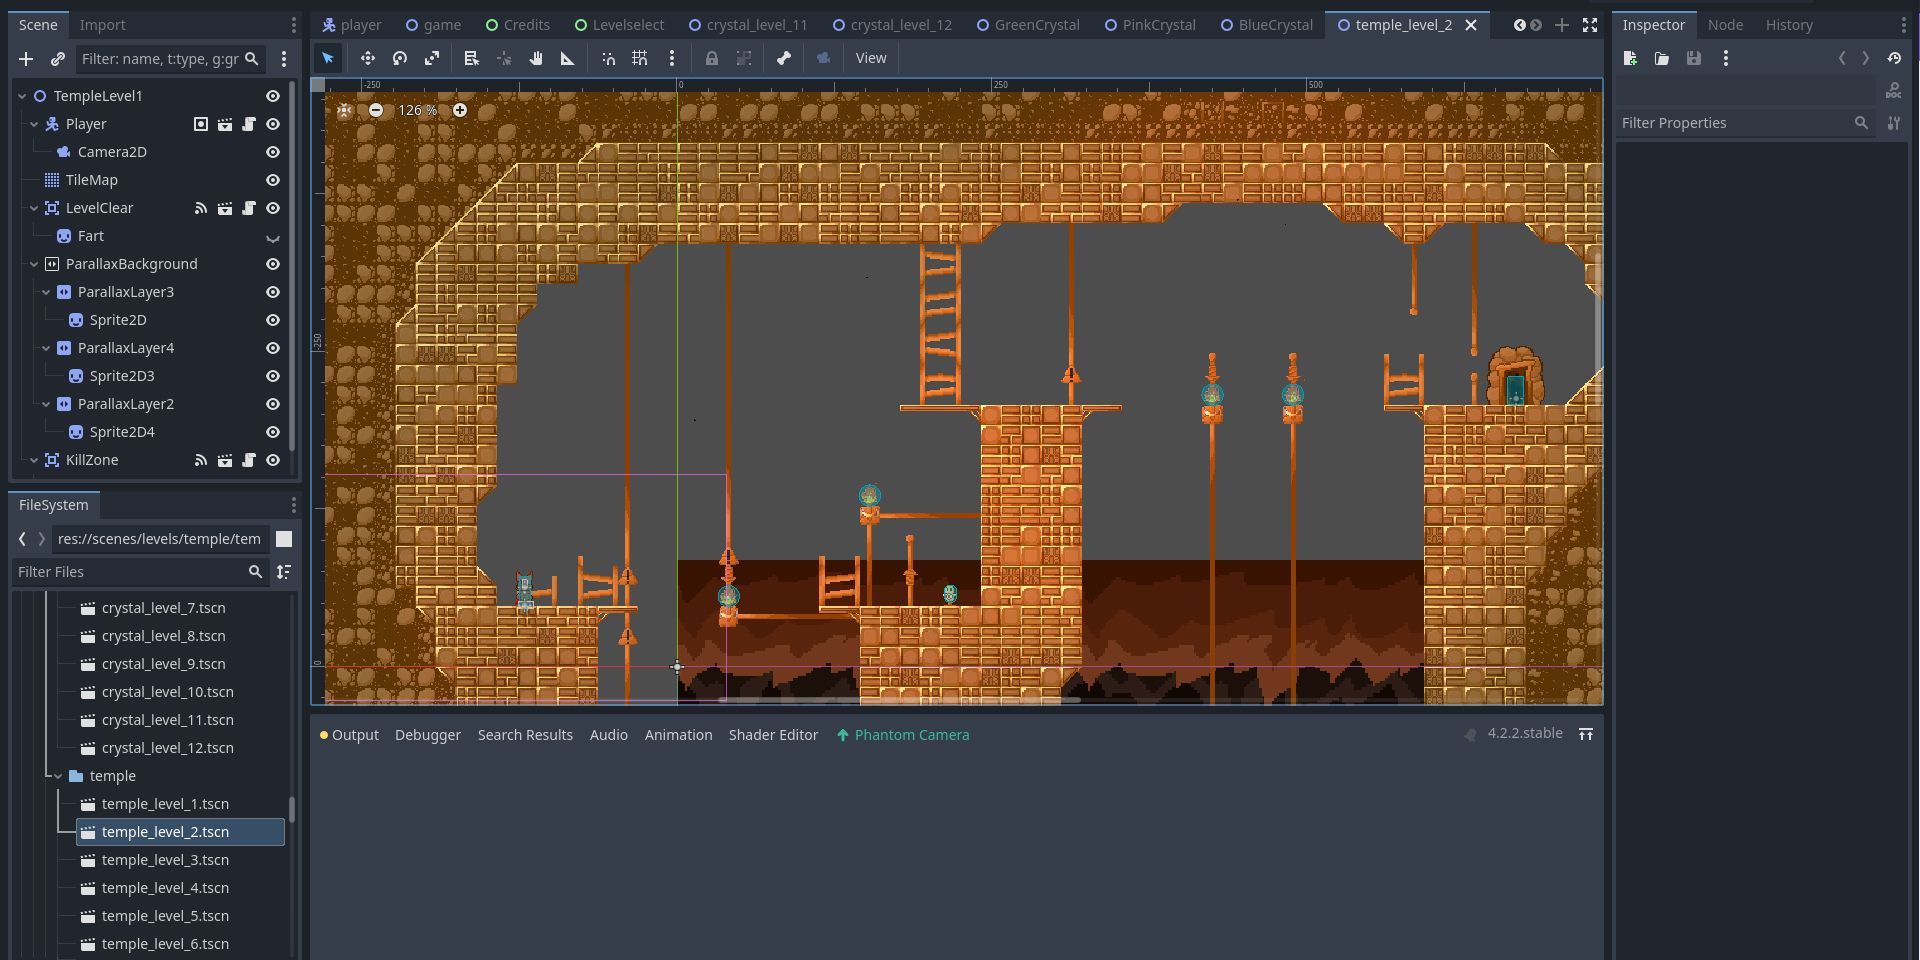Screen dimensions: 1920x960
Task: Open temple_level_3.tscn from the FileSystem
Action: pyautogui.click(x=165, y=860)
